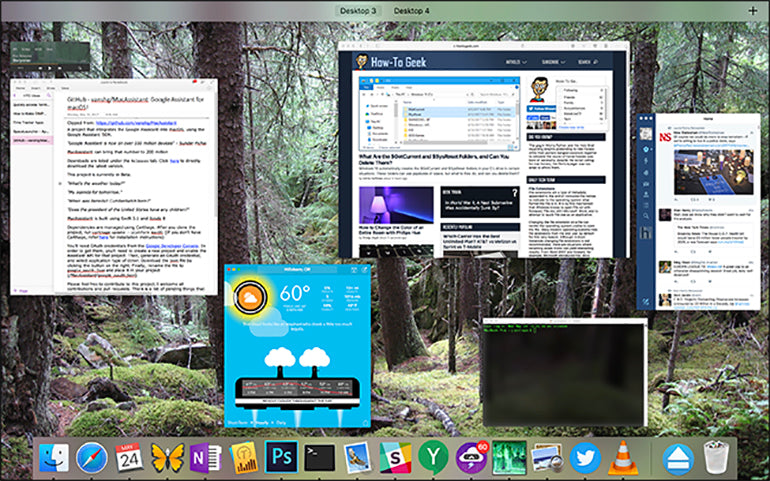The width and height of the screenshot is (770, 481).
Task: Click the orange butterfly Dock icon
Action: 166,458
